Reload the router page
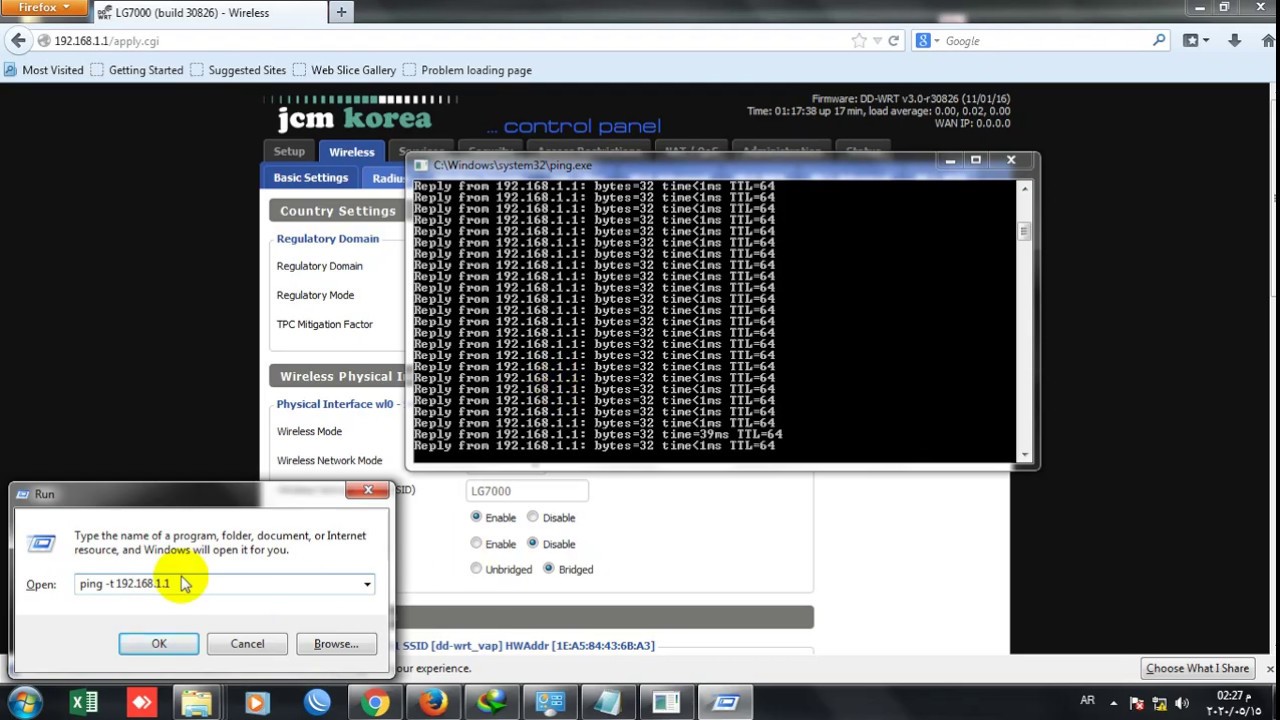The width and height of the screenshot is (1280, 720). click(893, 41)
